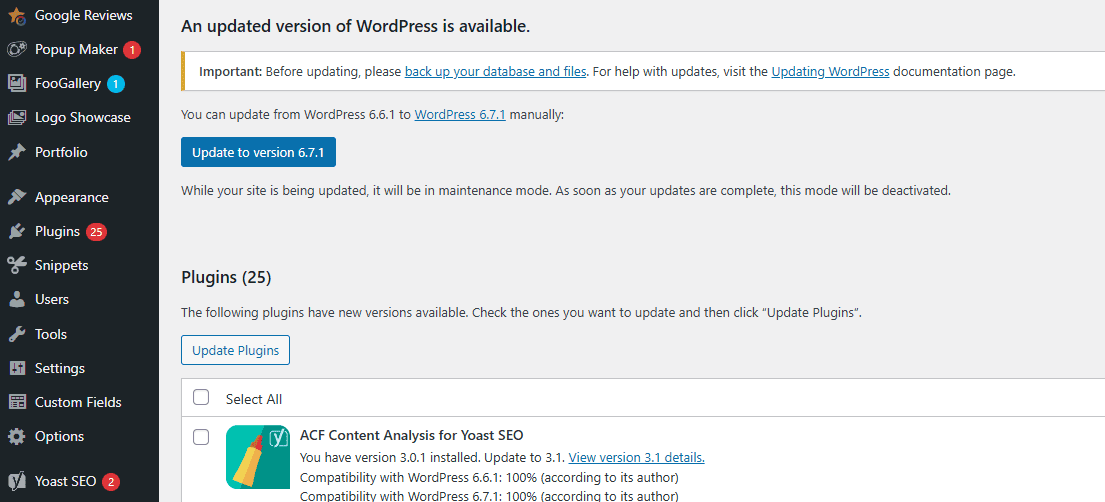Image resolution: width=1105 pixels, height=502 pixels.
Task: Check the Select All checkbox
Action: 201,398
